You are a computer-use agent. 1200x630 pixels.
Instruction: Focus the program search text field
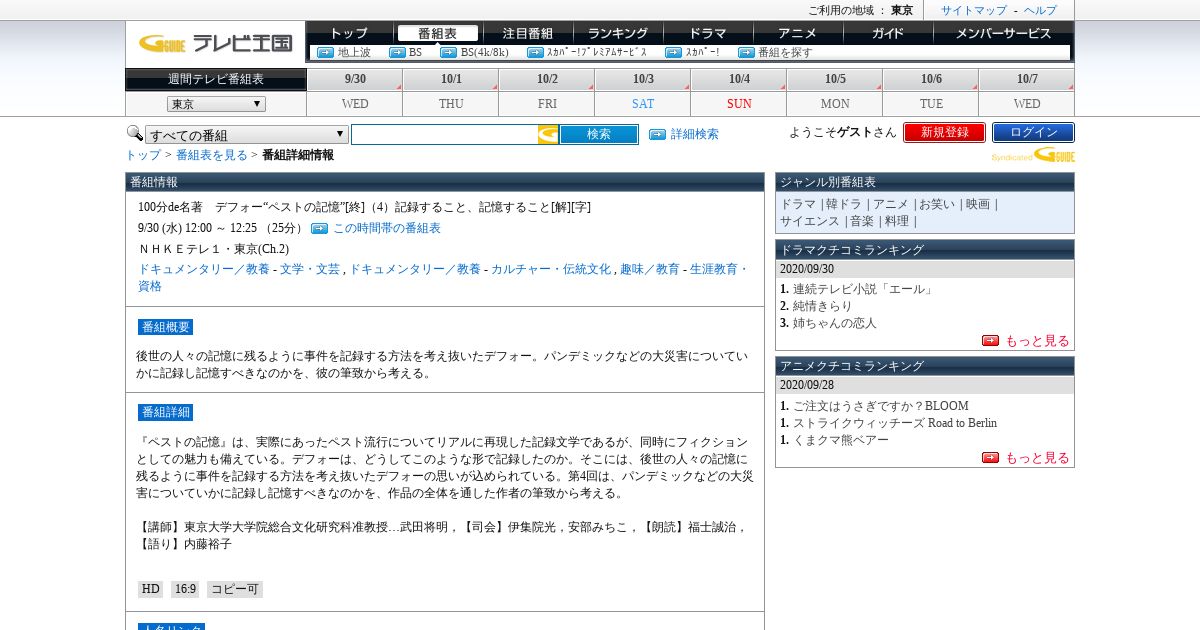445,134
